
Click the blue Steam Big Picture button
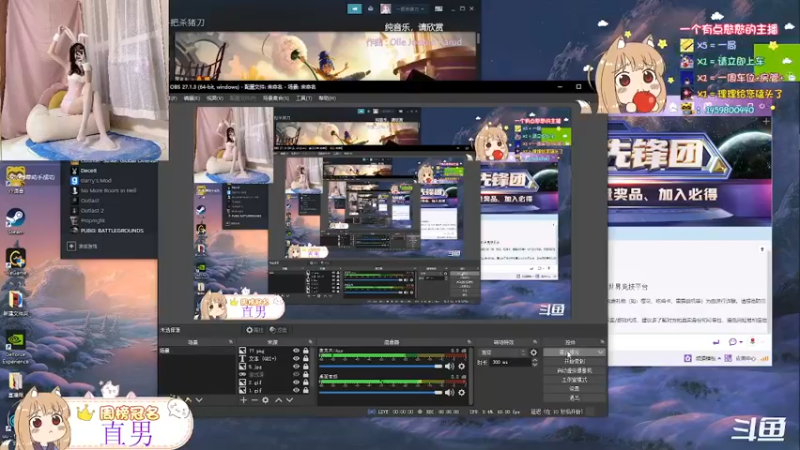click(x=354, y=8)
